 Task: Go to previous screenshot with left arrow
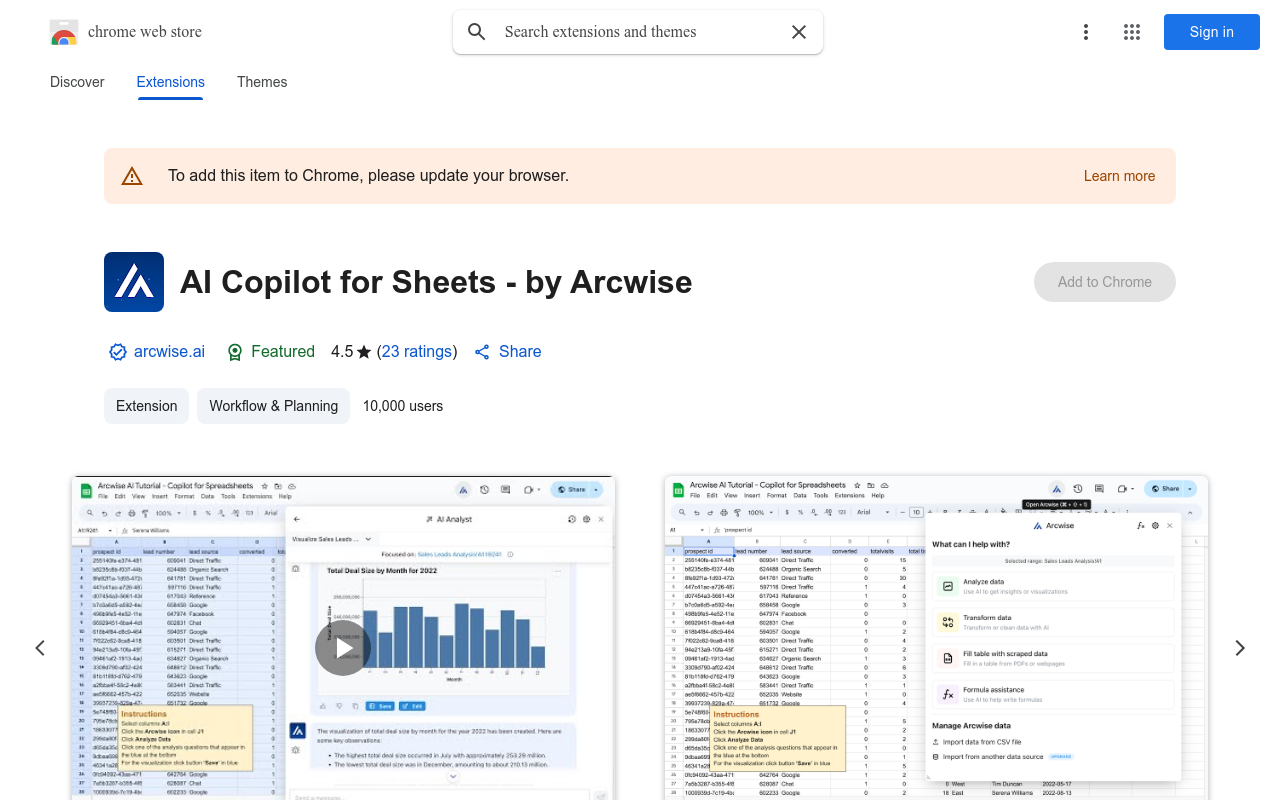tap(40, 648)
